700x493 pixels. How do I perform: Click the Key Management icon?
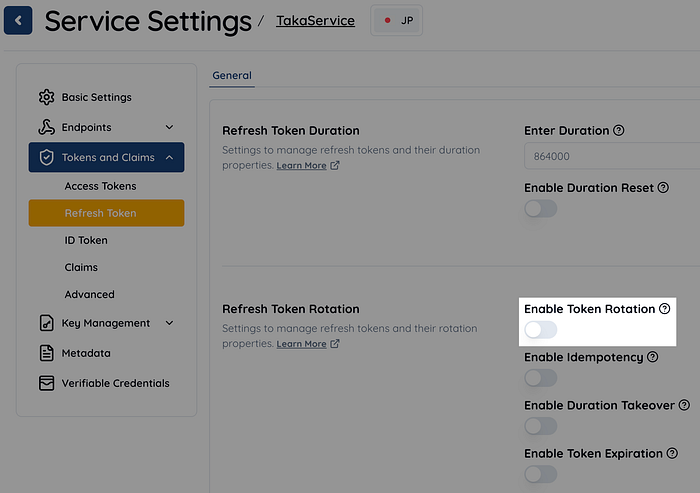click(46, 323)
